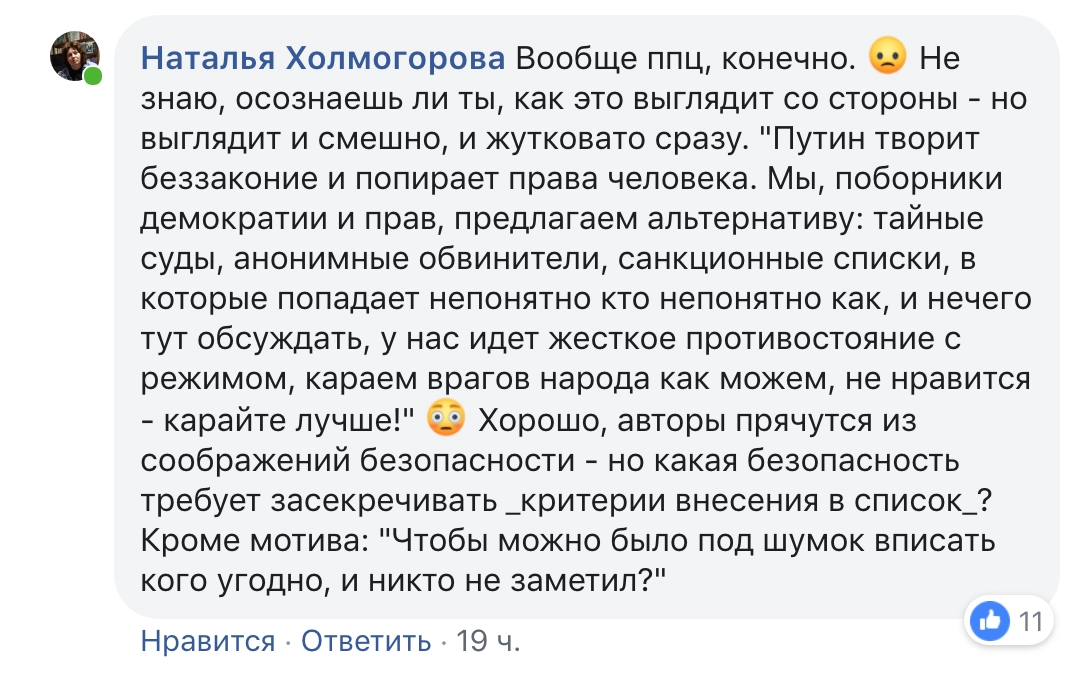Viewport: 1082px width, 679px height.
Task: Open the Наталья Холмогорова profile name link
Action: coord(323,59)
